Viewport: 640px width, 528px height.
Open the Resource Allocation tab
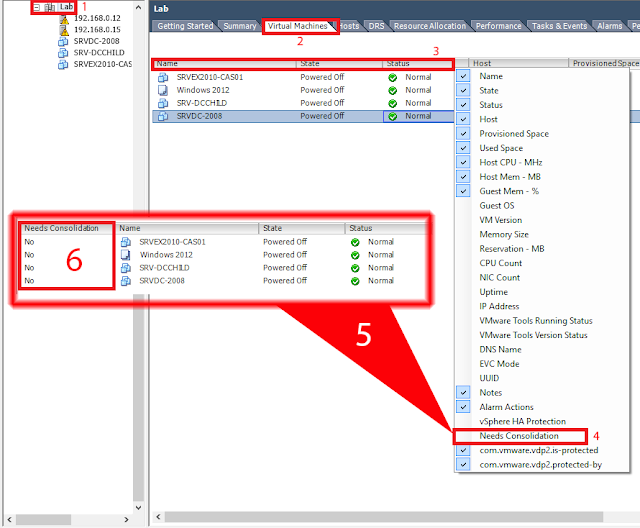click(429, 26)
